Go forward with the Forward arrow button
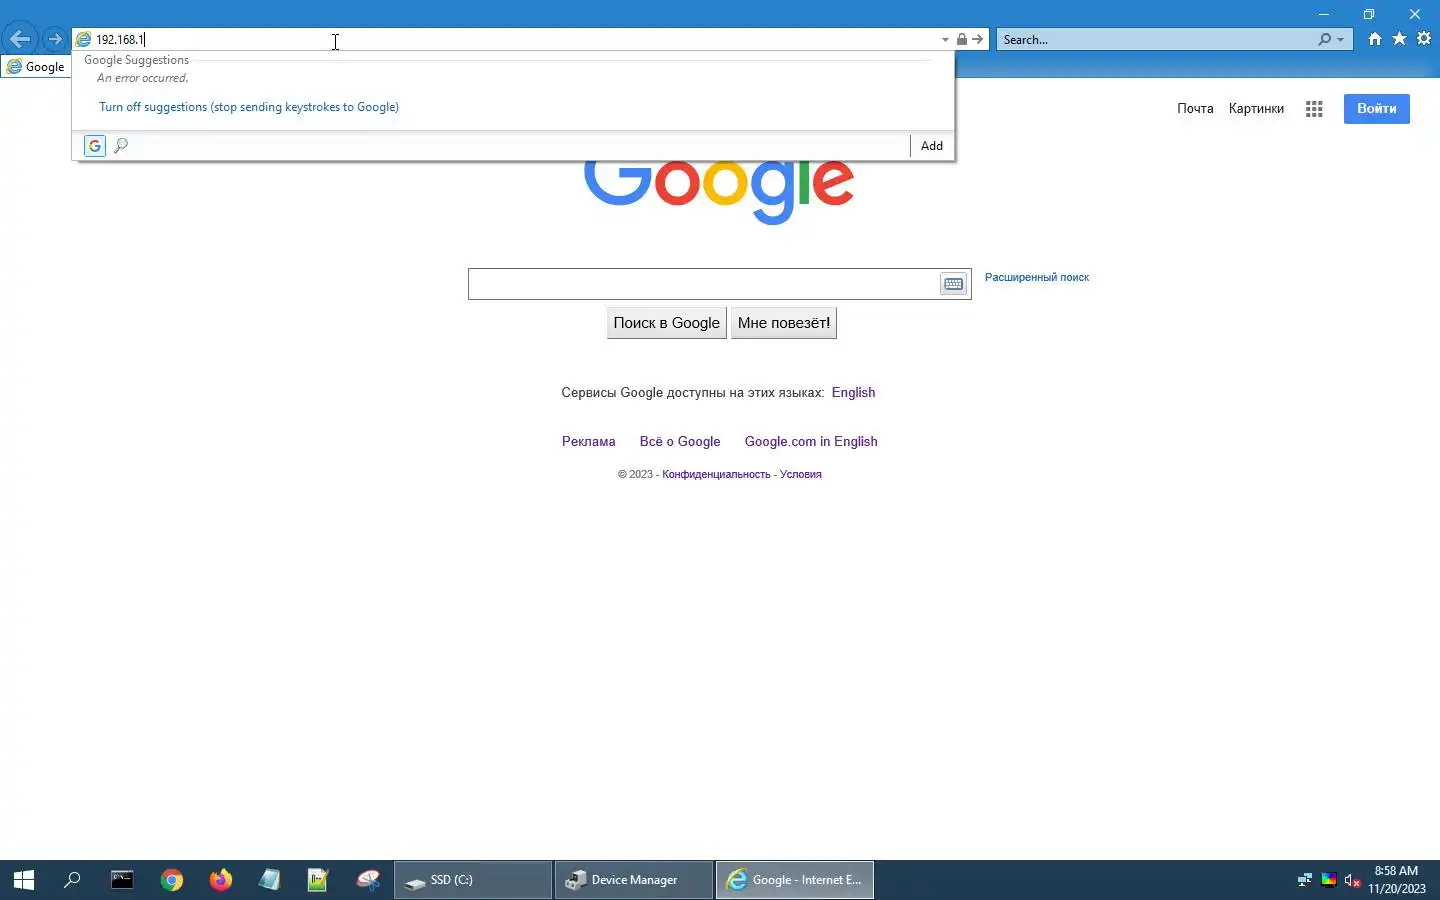The height and width of the screenshot is (900, 1440). point(55,40)
